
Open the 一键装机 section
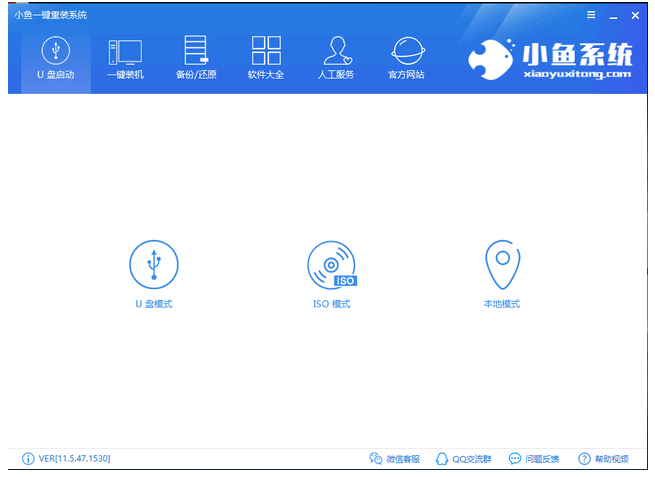125,59
